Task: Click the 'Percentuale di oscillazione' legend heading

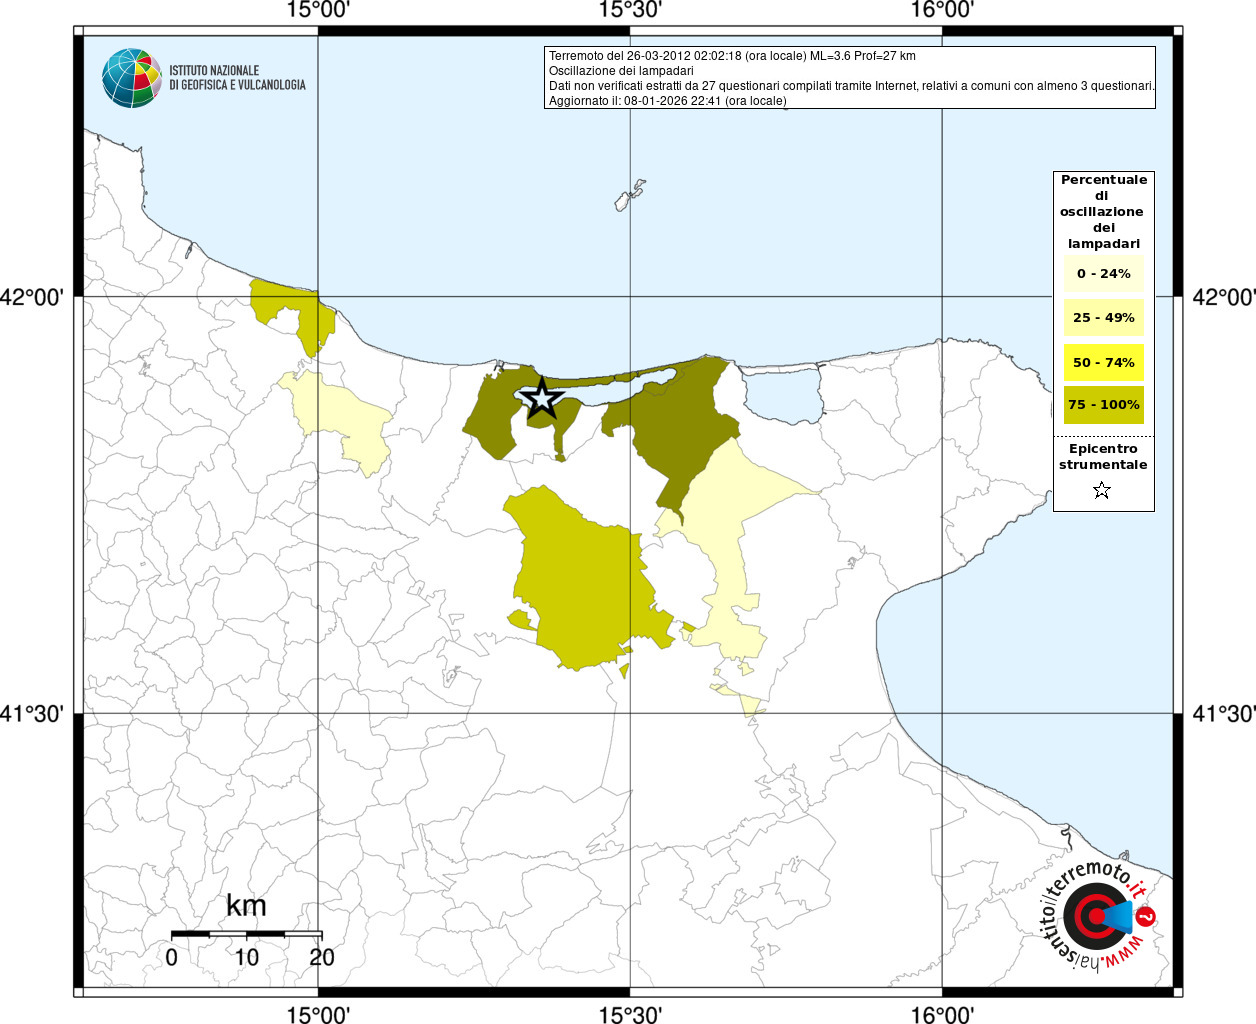Action: (1103, 211)
